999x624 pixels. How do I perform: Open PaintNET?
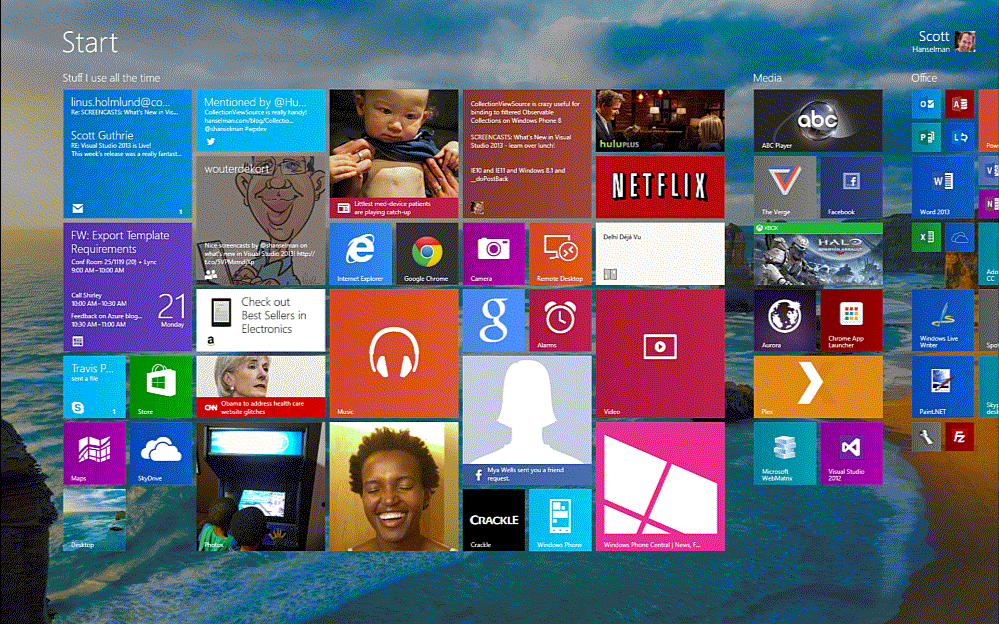coord(941,387)
